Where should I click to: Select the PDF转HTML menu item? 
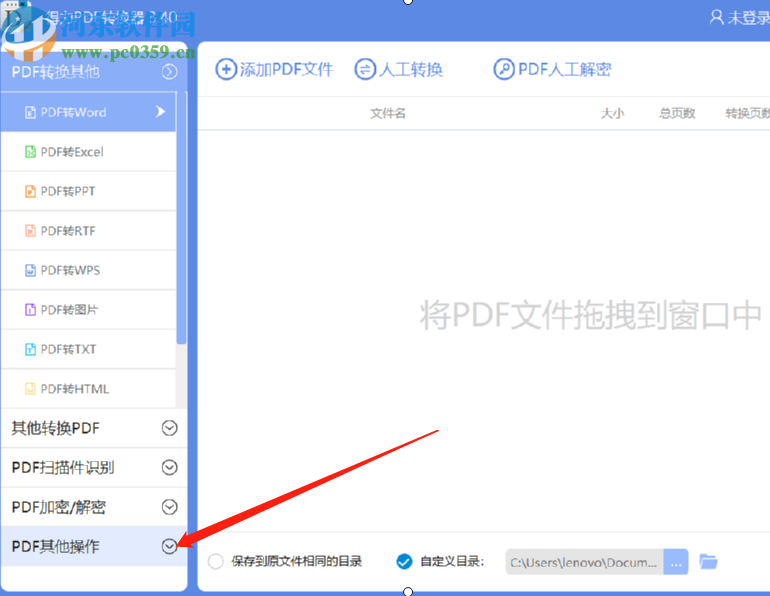tap(88, 389)
